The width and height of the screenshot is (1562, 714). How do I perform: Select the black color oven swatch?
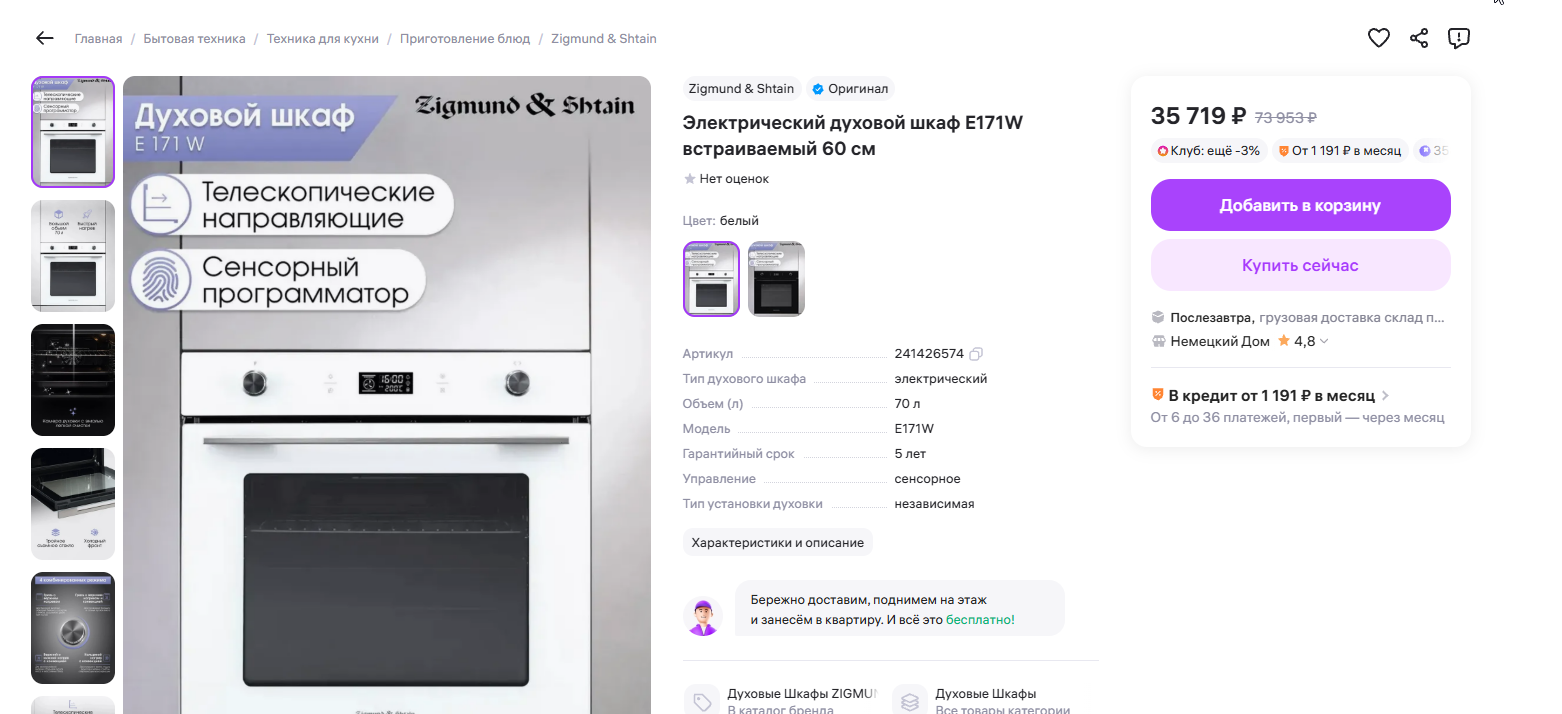point(776,279)
